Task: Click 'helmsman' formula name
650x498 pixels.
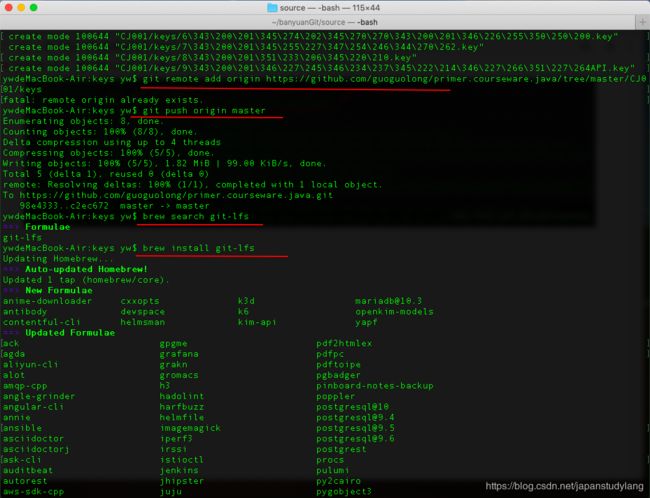Action: click(x=143, y=322)
